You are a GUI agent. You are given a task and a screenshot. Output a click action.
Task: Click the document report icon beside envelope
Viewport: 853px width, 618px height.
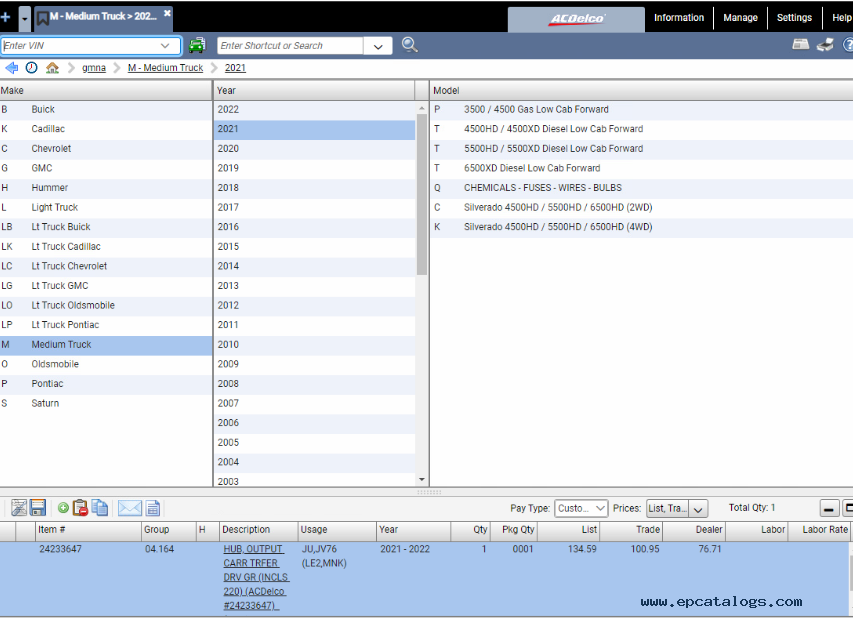coord(153,508)
